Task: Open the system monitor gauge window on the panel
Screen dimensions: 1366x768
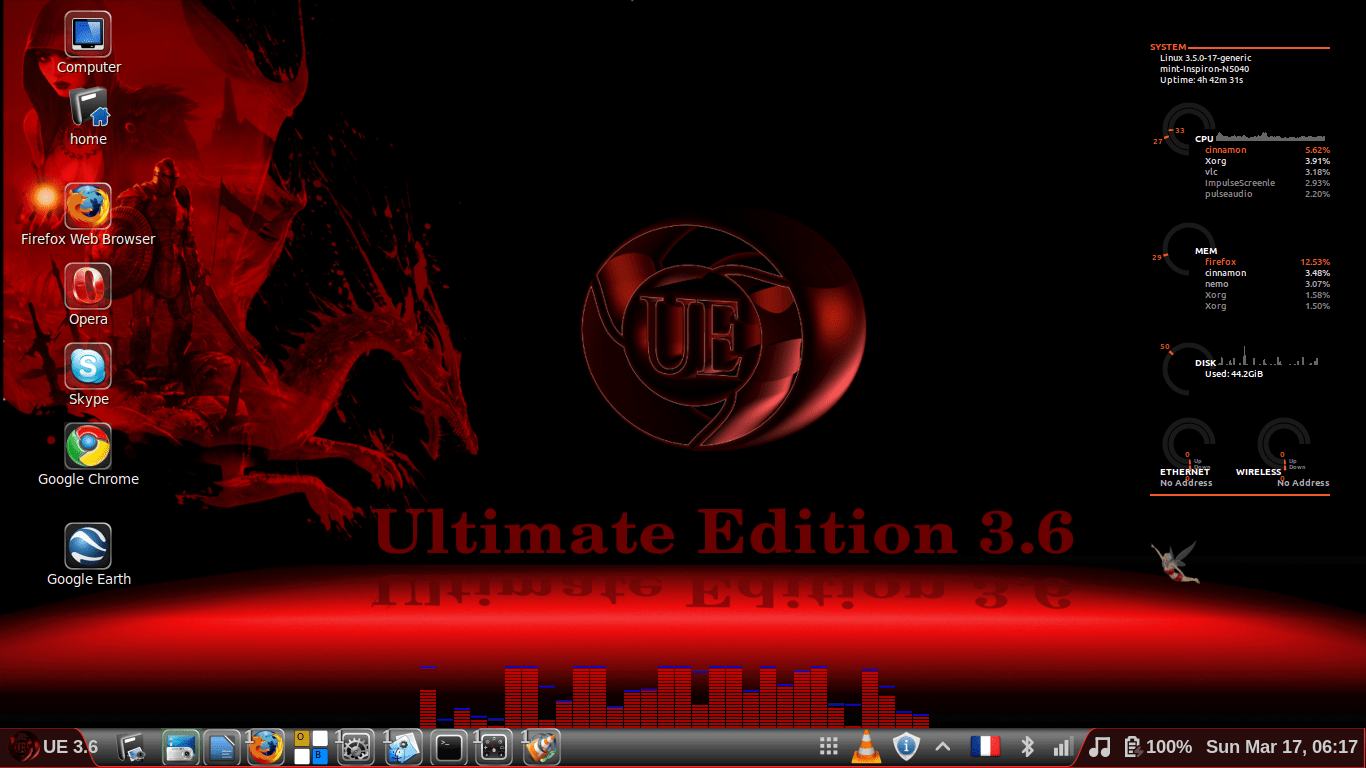Action: (494, 747)
